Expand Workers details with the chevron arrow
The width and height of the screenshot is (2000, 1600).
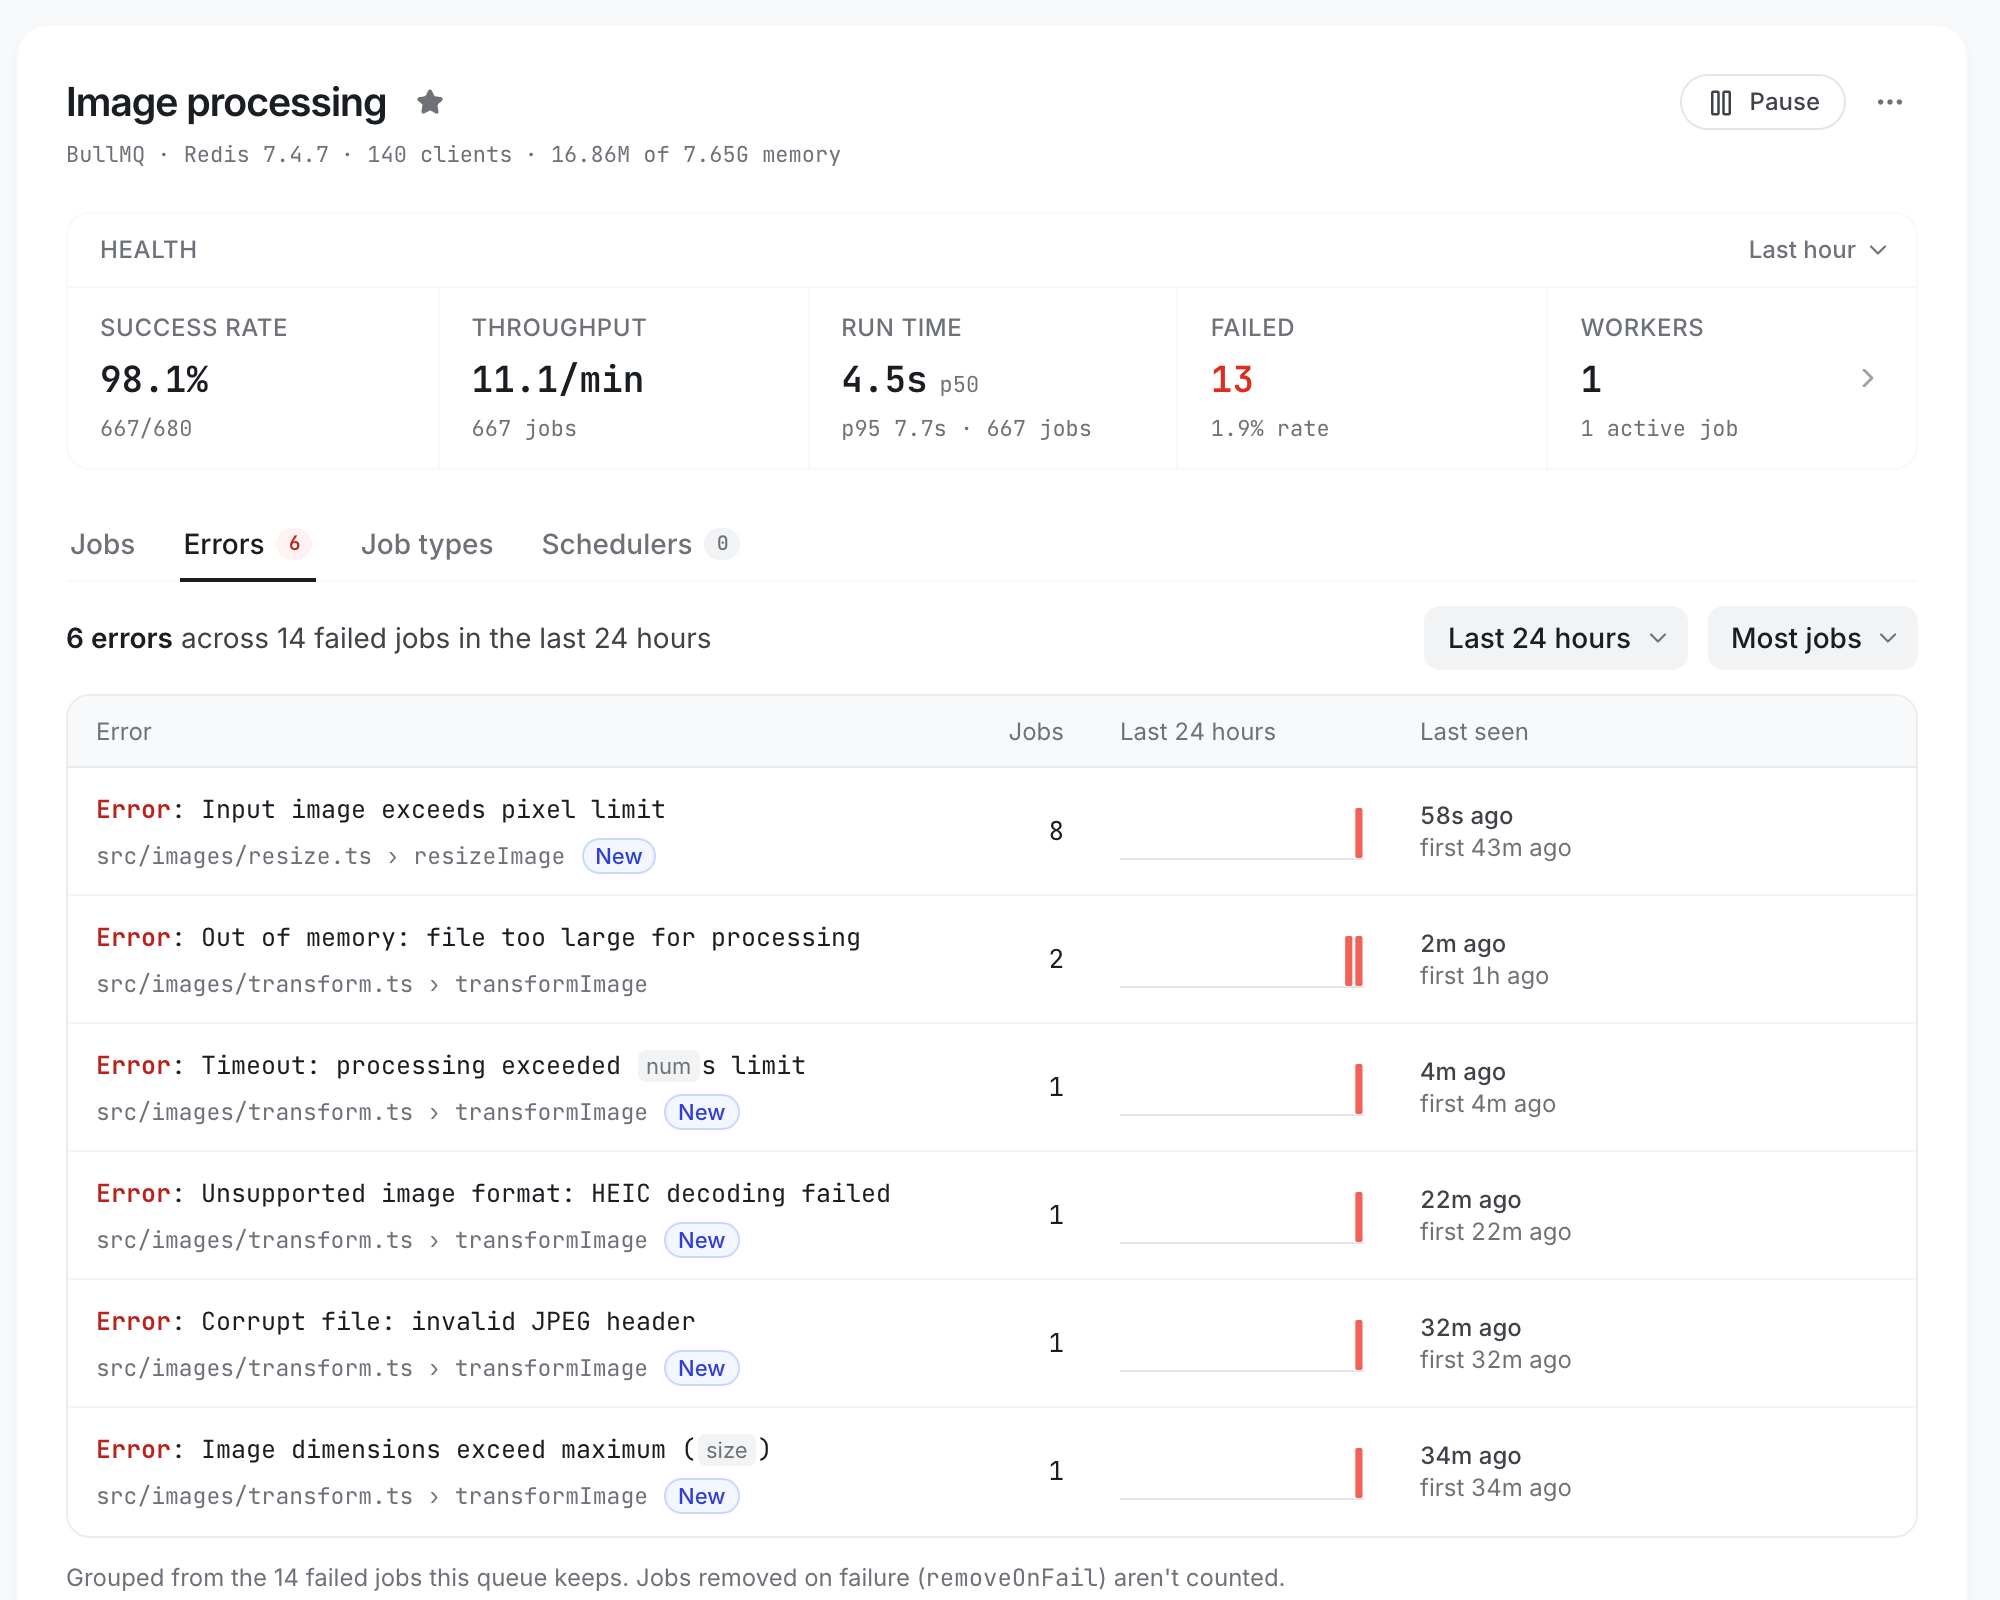click(1867, 378)
